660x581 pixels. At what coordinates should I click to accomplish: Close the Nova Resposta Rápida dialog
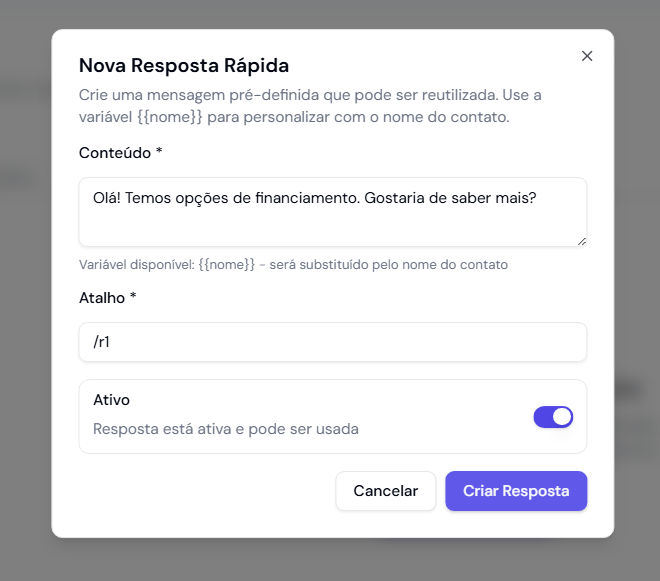(587, 56)
